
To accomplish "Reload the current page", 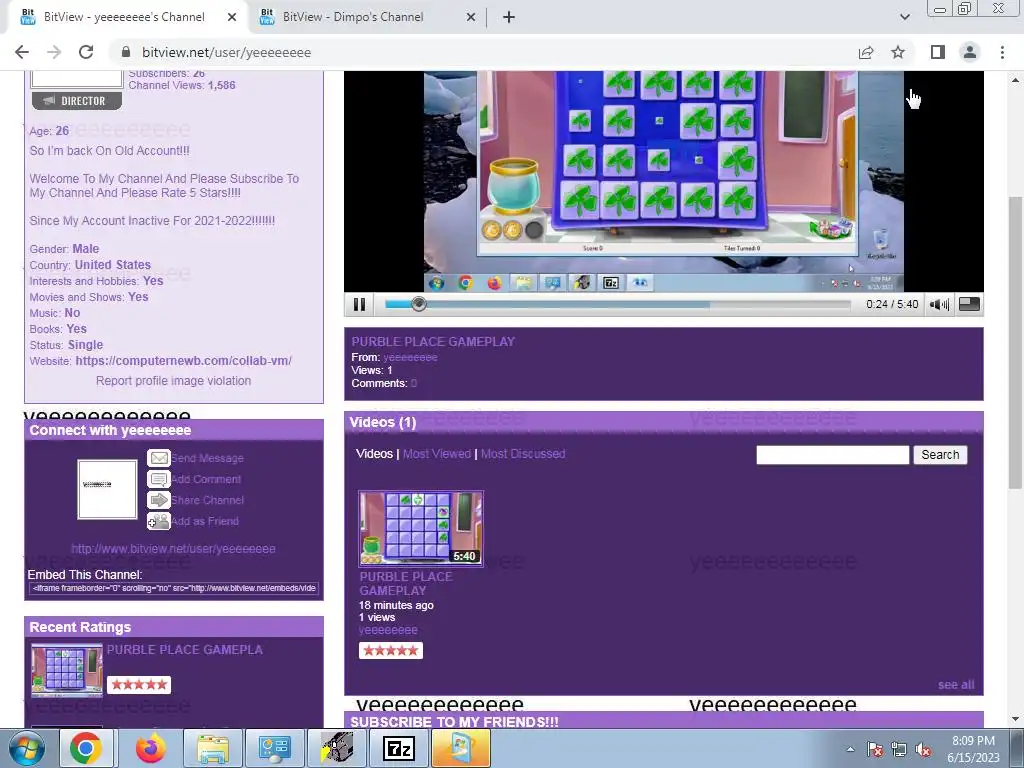I will (x=86, y=52).
